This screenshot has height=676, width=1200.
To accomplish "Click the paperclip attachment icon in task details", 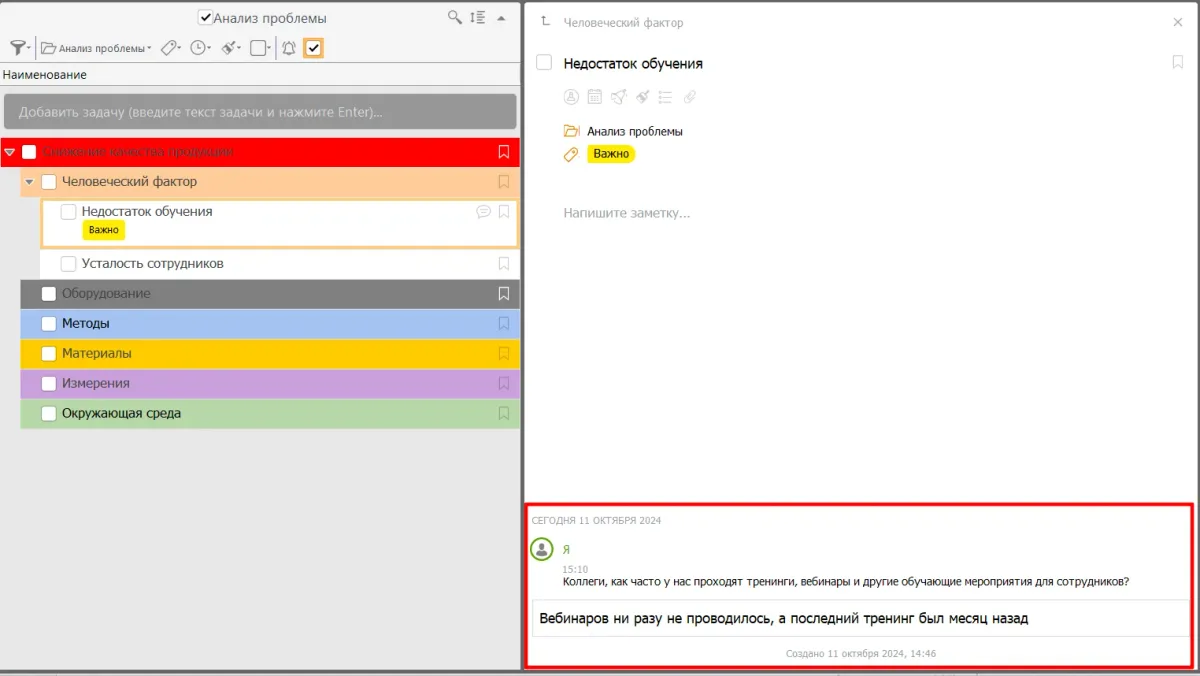I will click(x=689, y=97).
